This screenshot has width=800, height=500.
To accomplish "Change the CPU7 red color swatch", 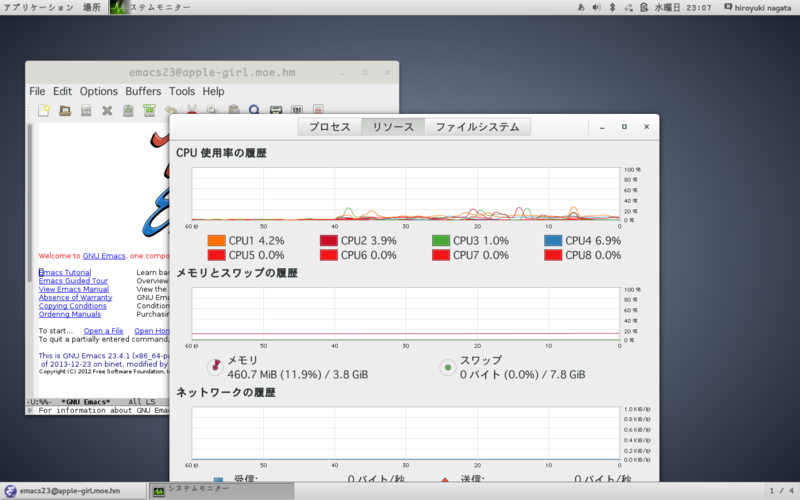I will [441, 255].
